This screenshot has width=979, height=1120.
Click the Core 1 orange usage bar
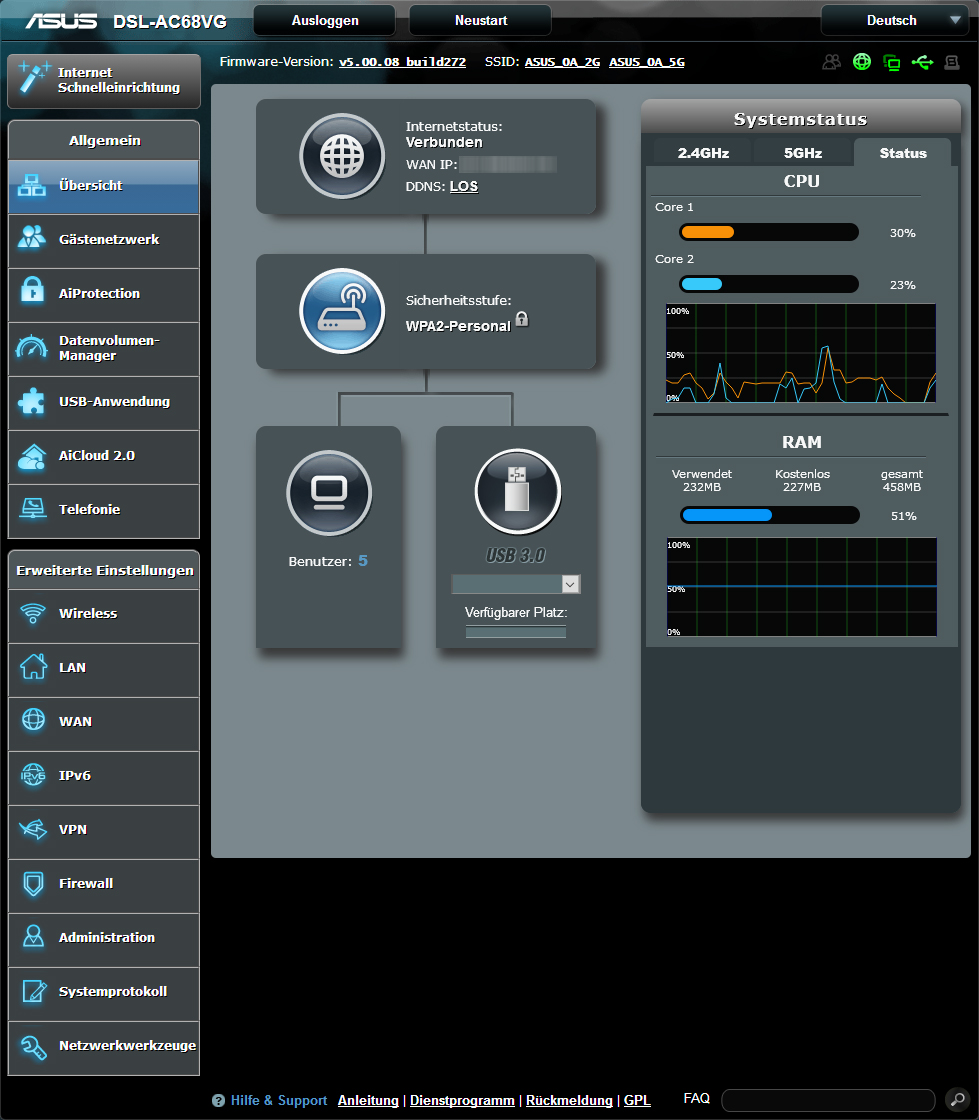pos(768,232)
